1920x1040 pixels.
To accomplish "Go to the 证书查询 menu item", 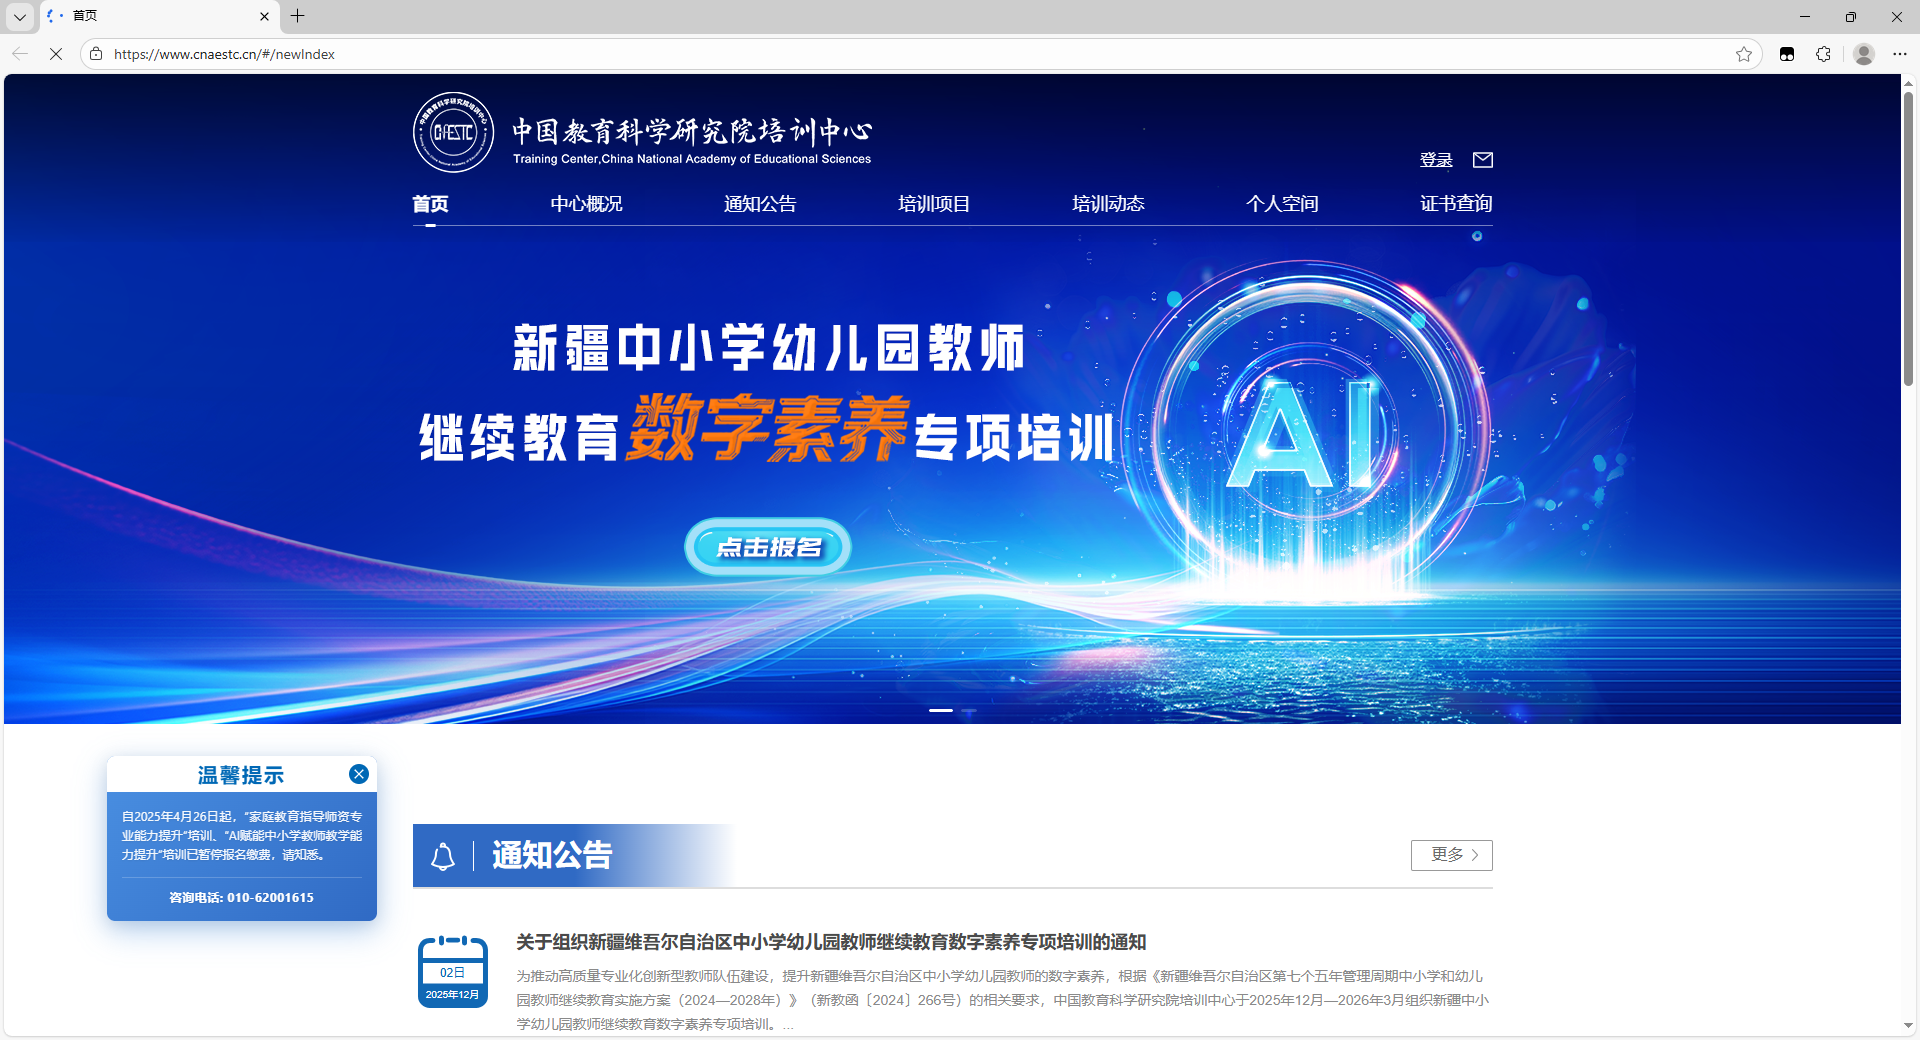I will click(x=1456, y=204).
